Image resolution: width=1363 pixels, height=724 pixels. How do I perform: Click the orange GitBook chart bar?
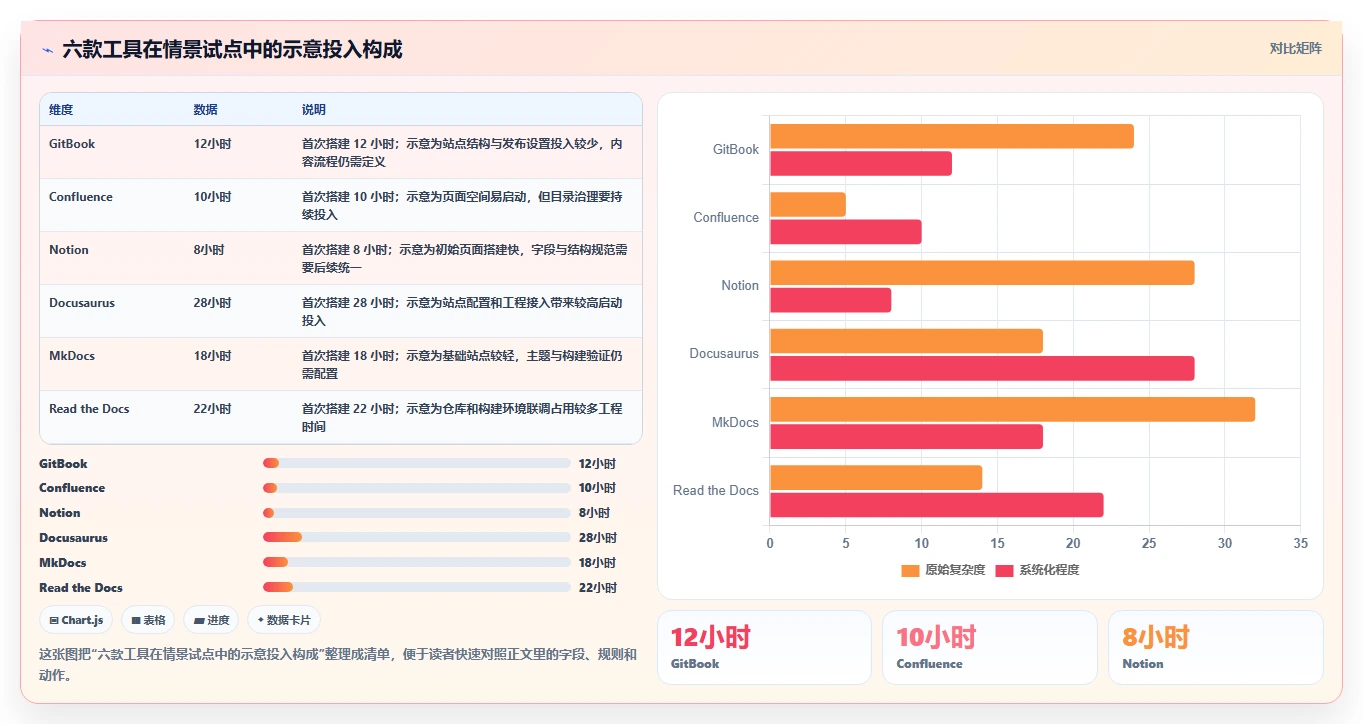pyautogui.click(x=952, y=136)
